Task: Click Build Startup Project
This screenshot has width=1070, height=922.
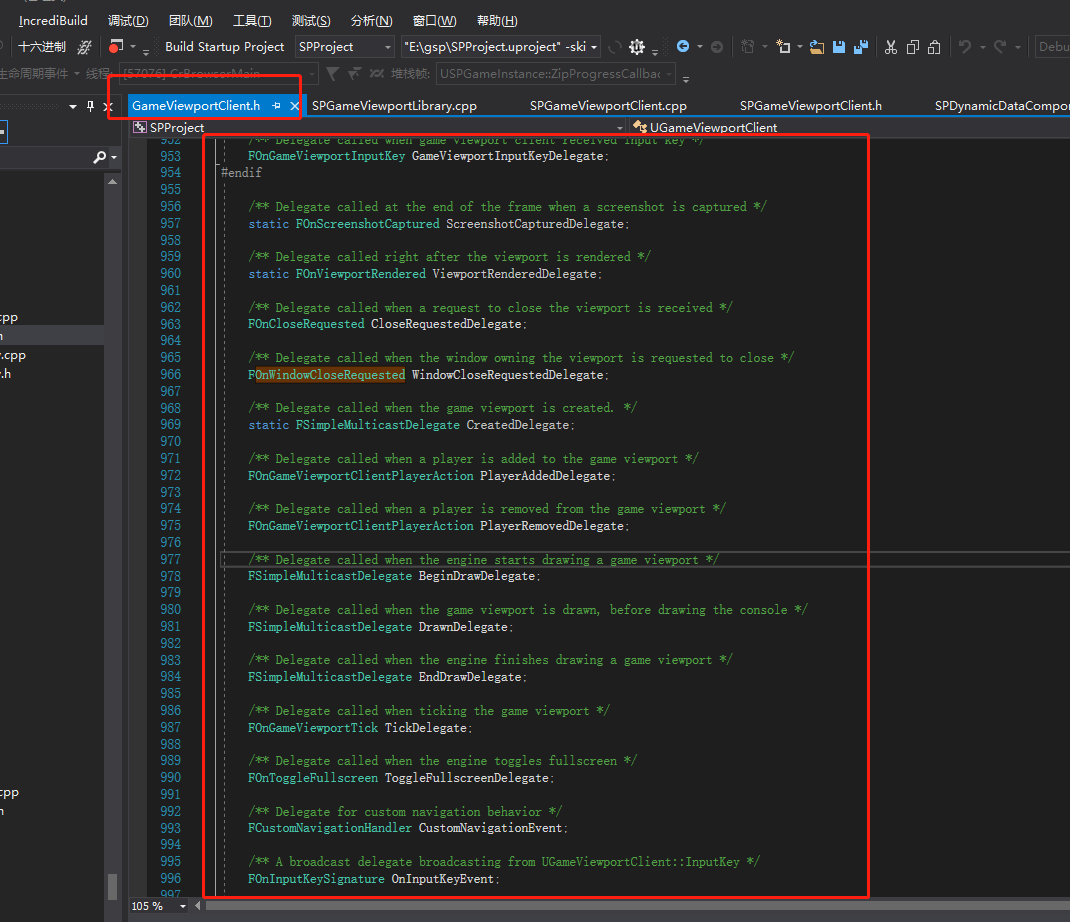Action: pyautogui.click(x=225, y=46)
